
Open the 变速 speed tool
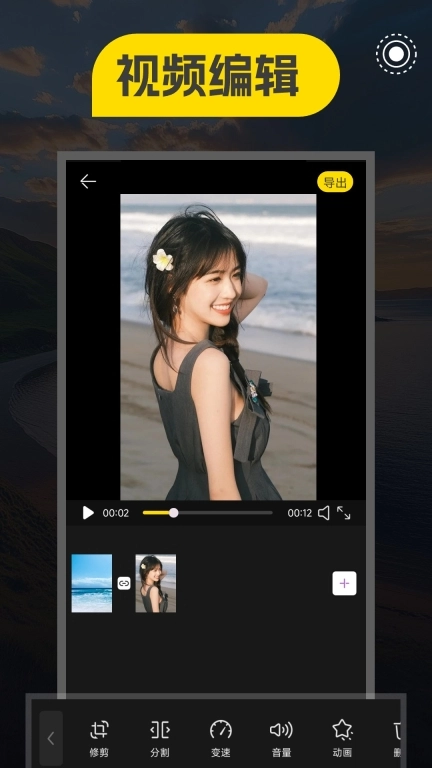tap(220, 739)
